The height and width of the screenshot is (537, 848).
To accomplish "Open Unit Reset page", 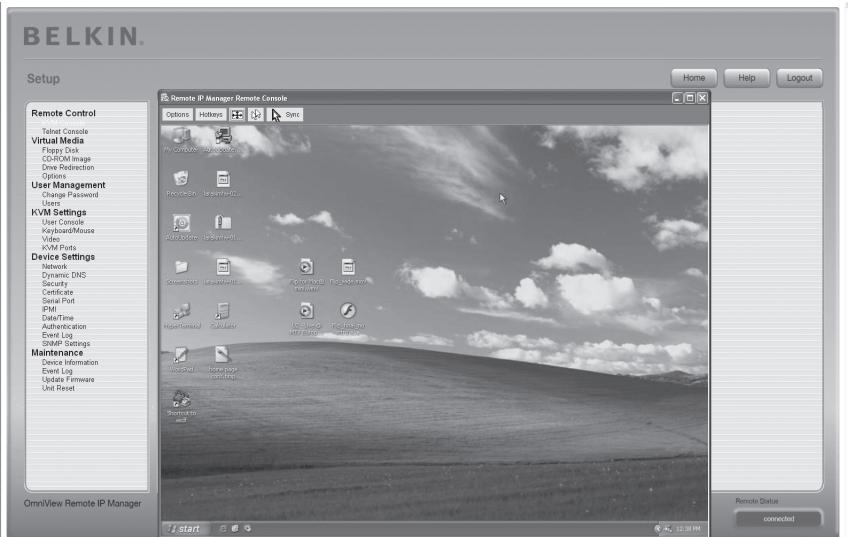I will [x=58, y=388].
